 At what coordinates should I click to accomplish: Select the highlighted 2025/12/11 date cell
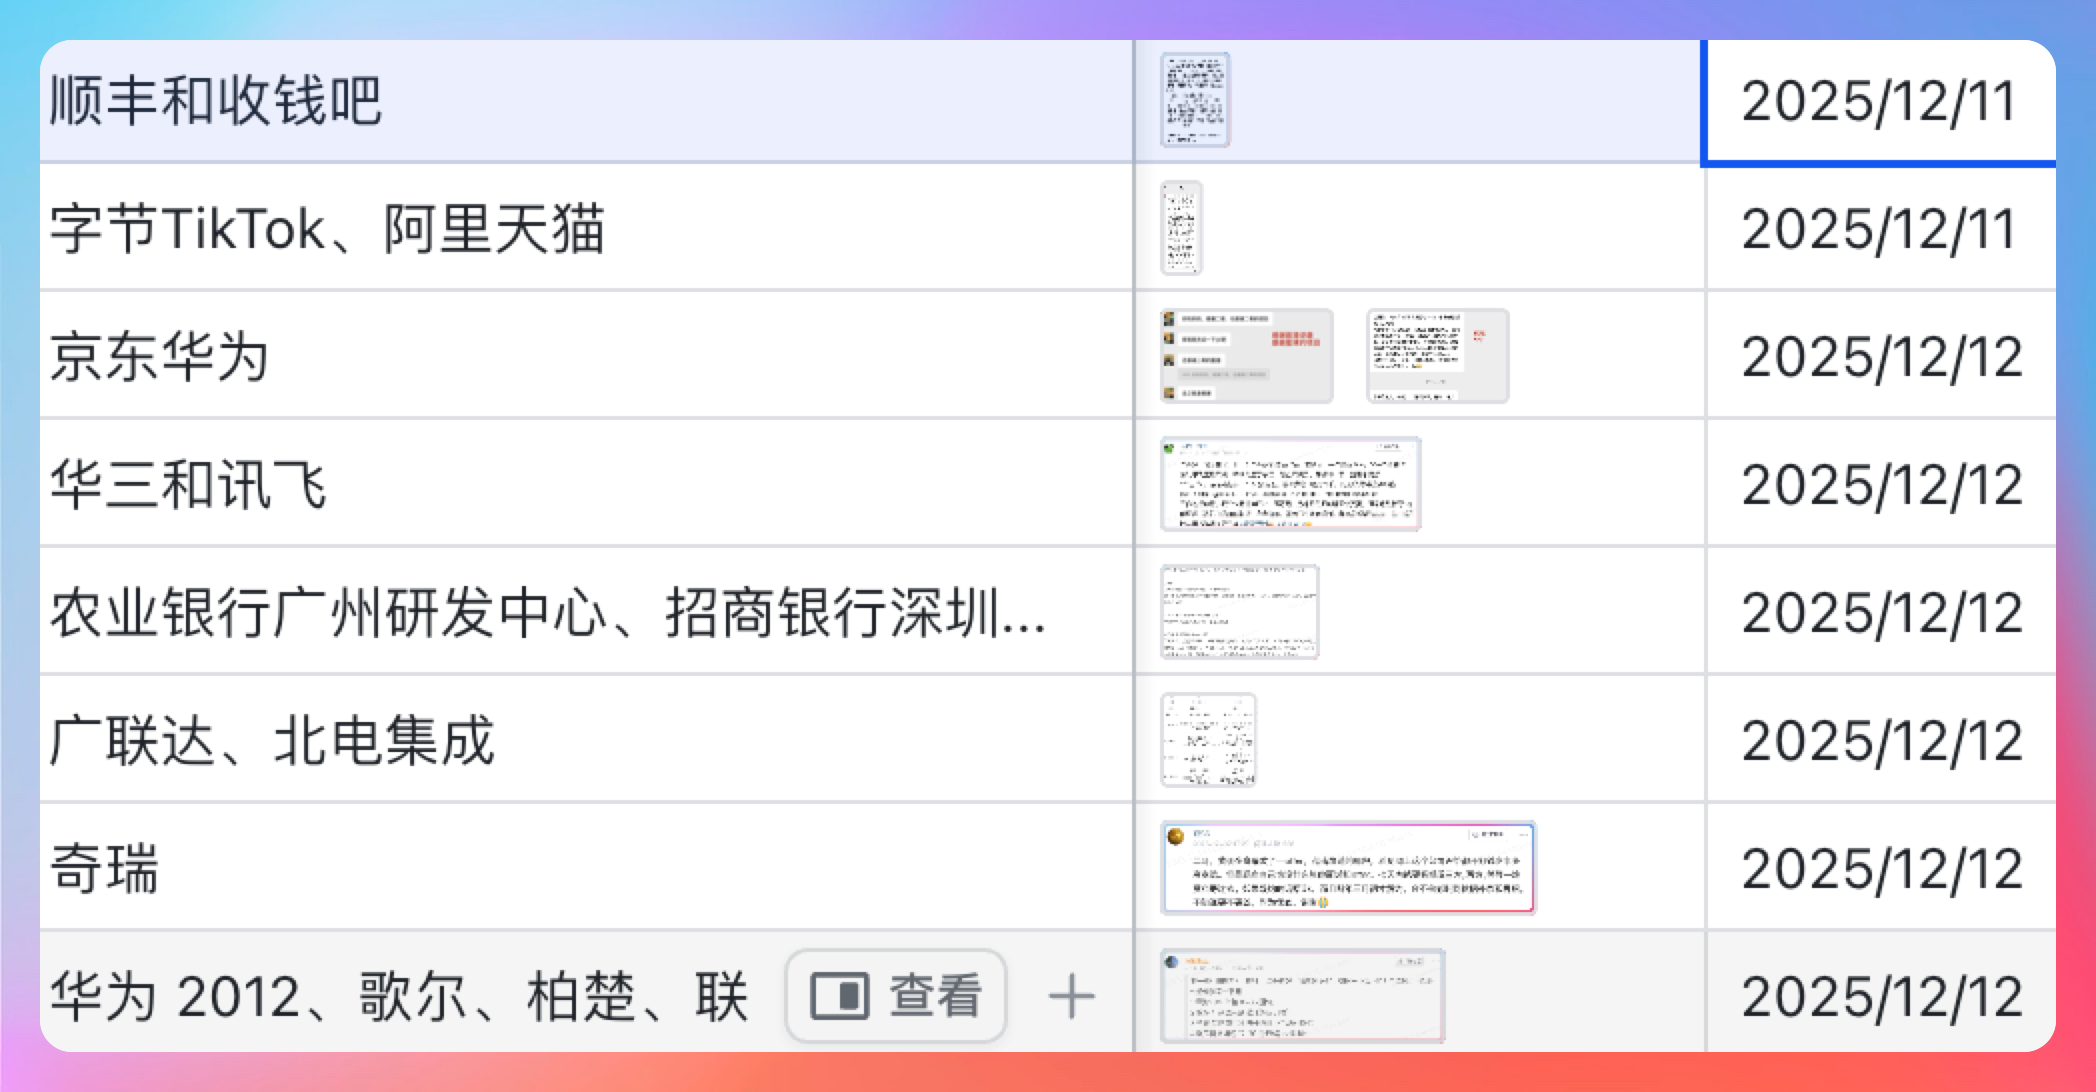[x=1878, y=101]
